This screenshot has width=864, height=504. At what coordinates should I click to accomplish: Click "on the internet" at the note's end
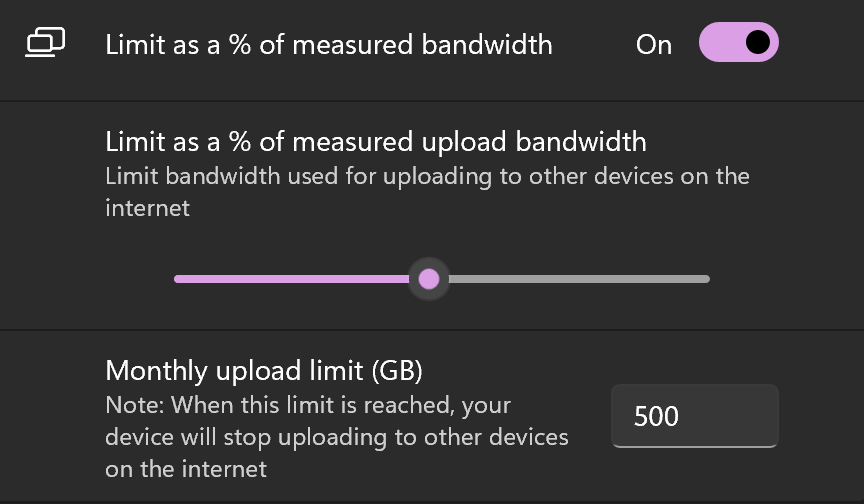[x=186, y=468]
